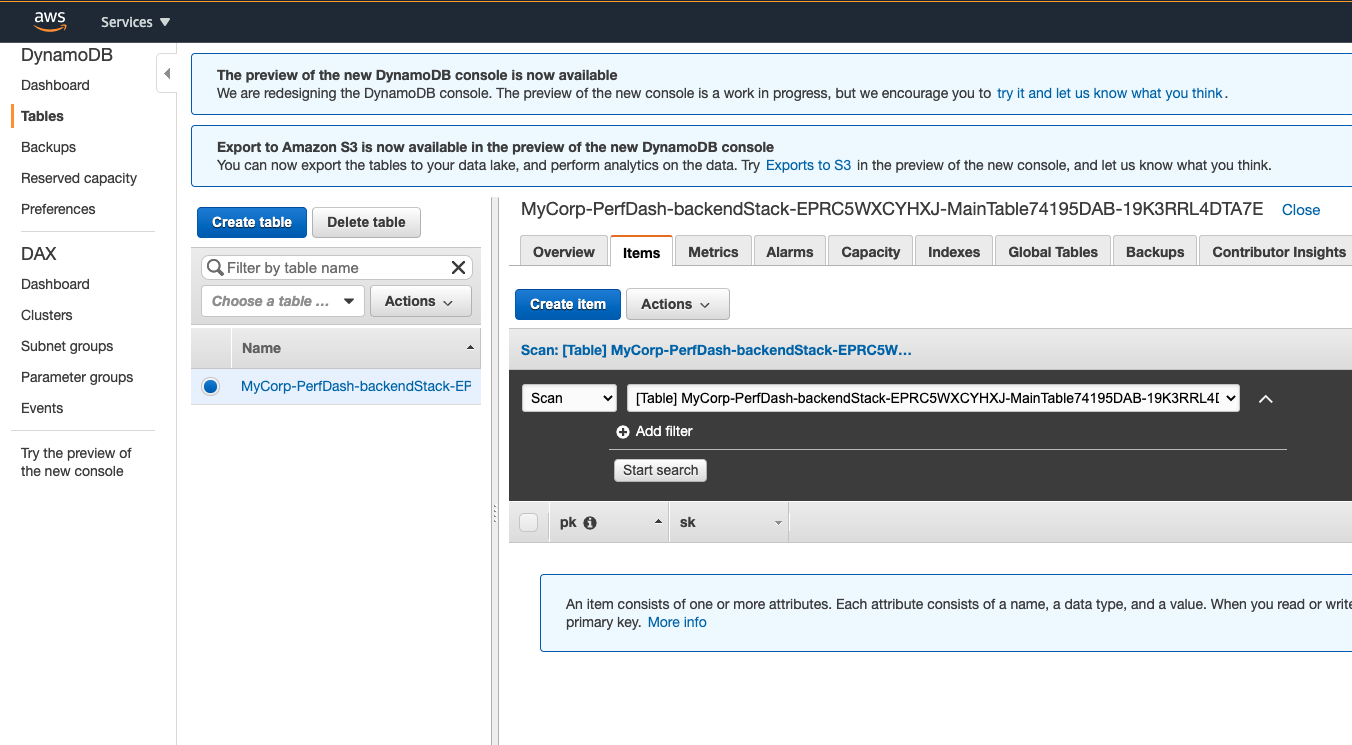Open the Exports to S3 link

pos(808,165)
